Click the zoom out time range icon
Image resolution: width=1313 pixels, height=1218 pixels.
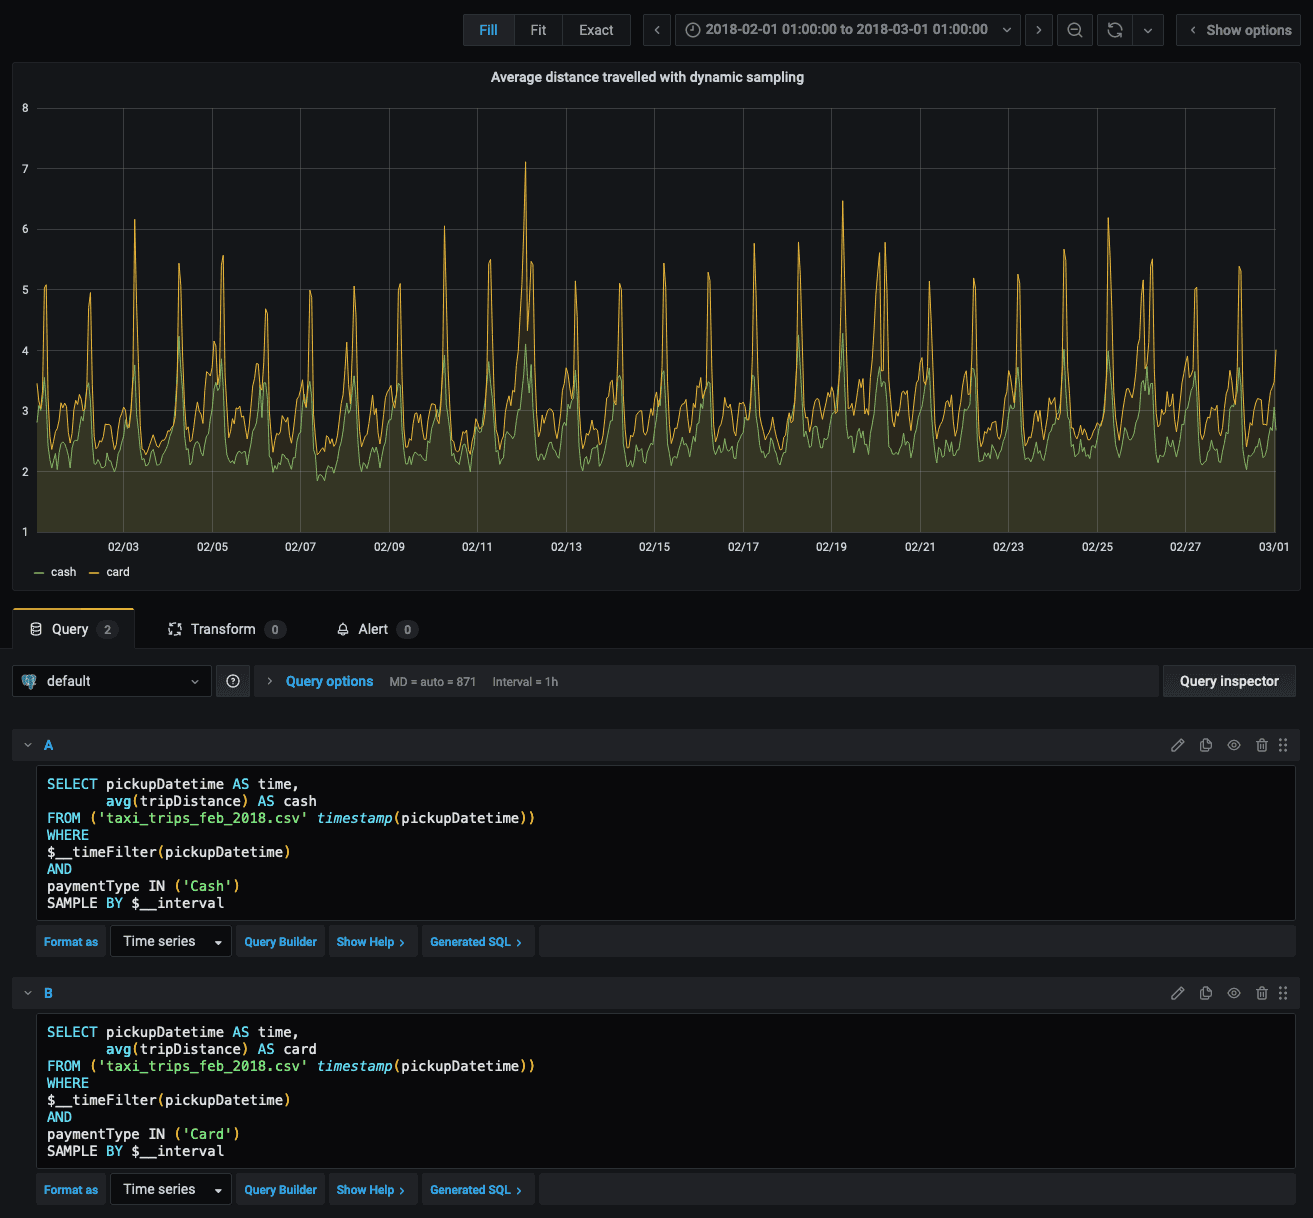point(1074,30)
